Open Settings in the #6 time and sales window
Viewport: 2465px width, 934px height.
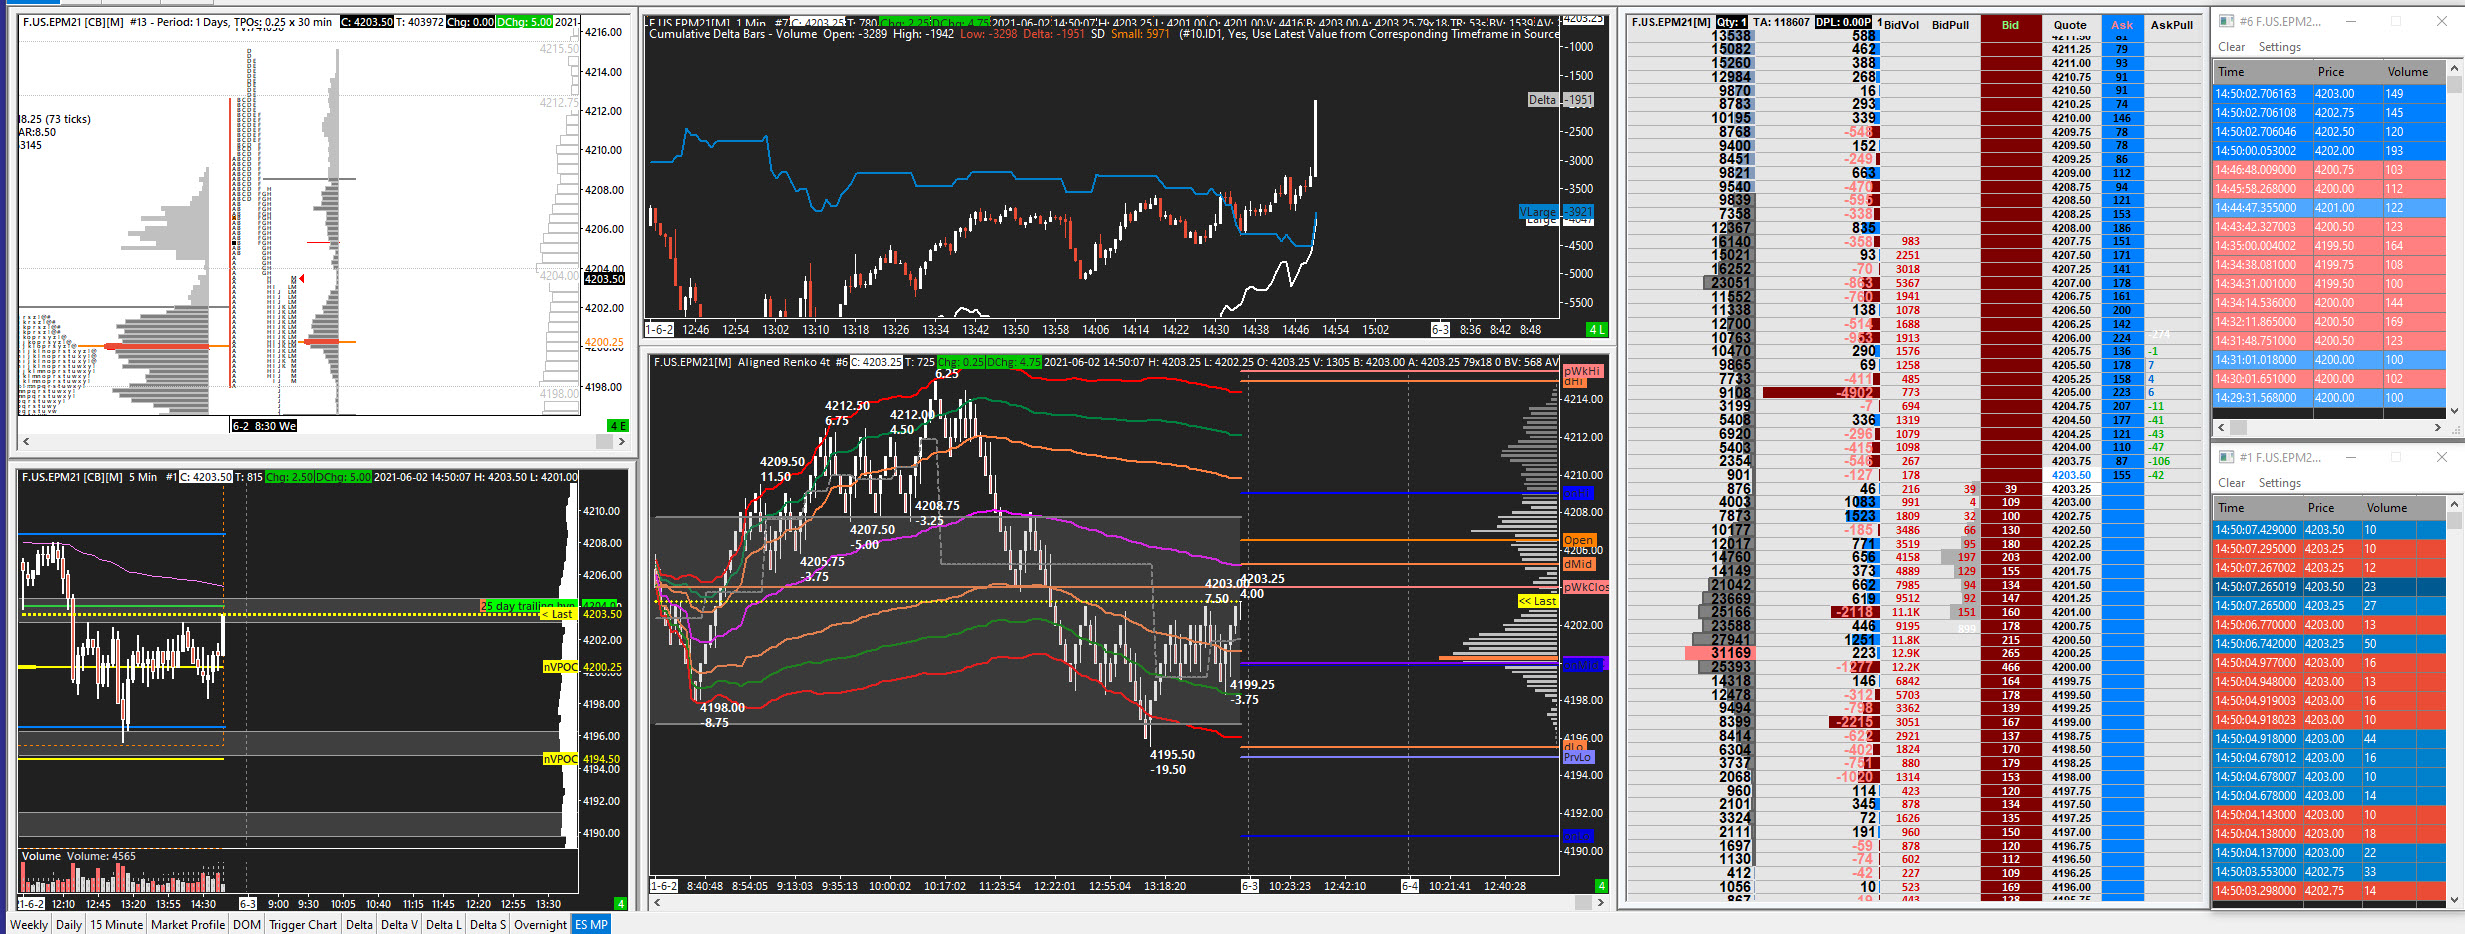tap(2279, 47)
